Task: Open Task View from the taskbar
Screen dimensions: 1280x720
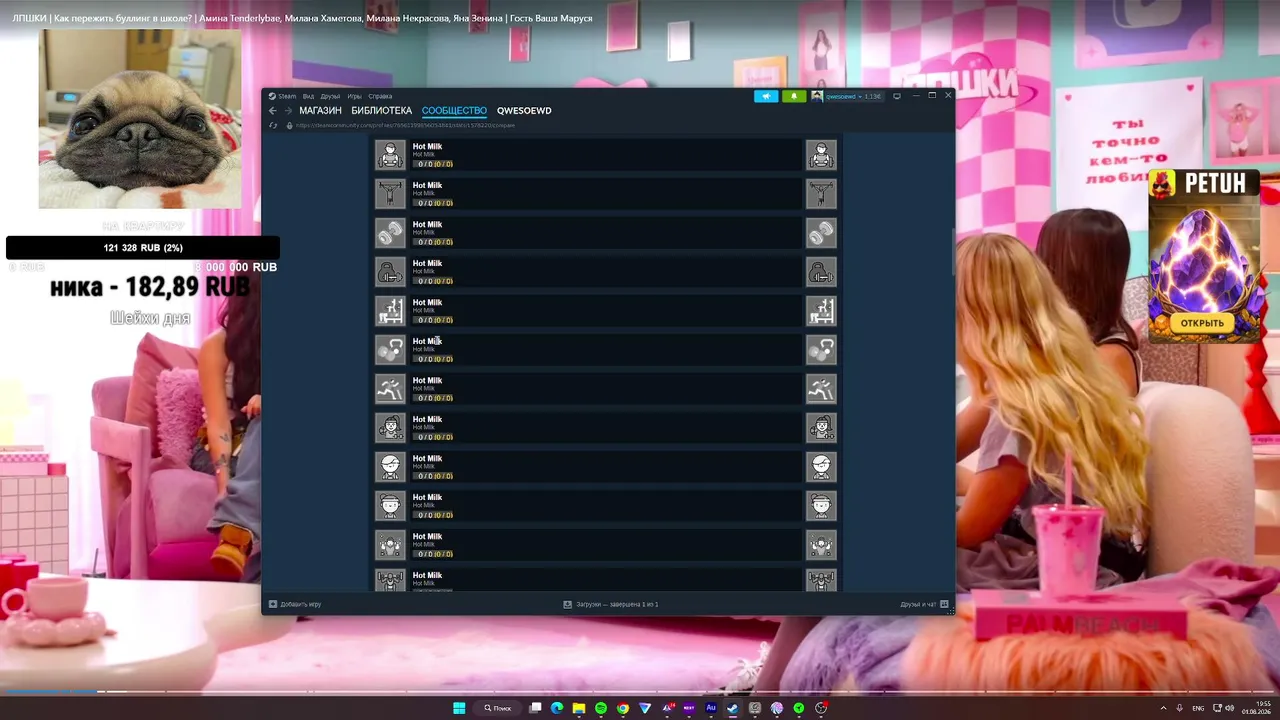Action: click(x=535, y=708)
